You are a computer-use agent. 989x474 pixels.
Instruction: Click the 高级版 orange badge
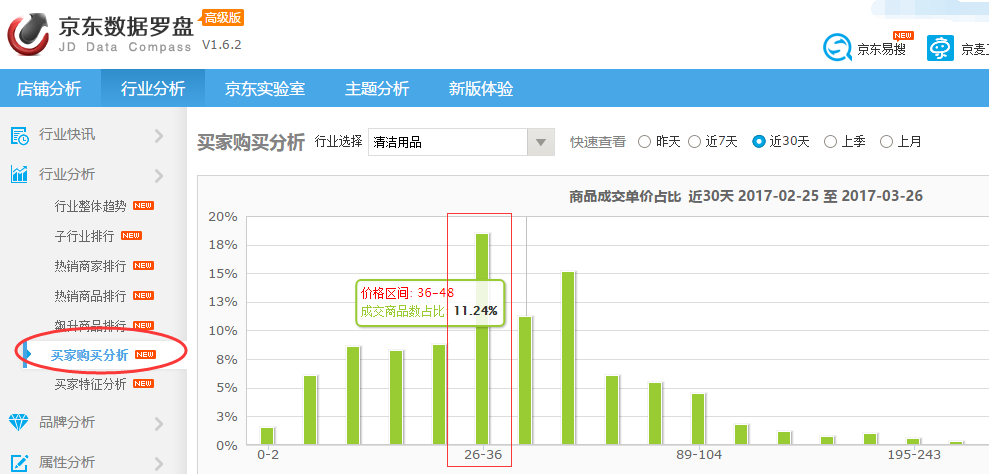click(x=223, y=18)
